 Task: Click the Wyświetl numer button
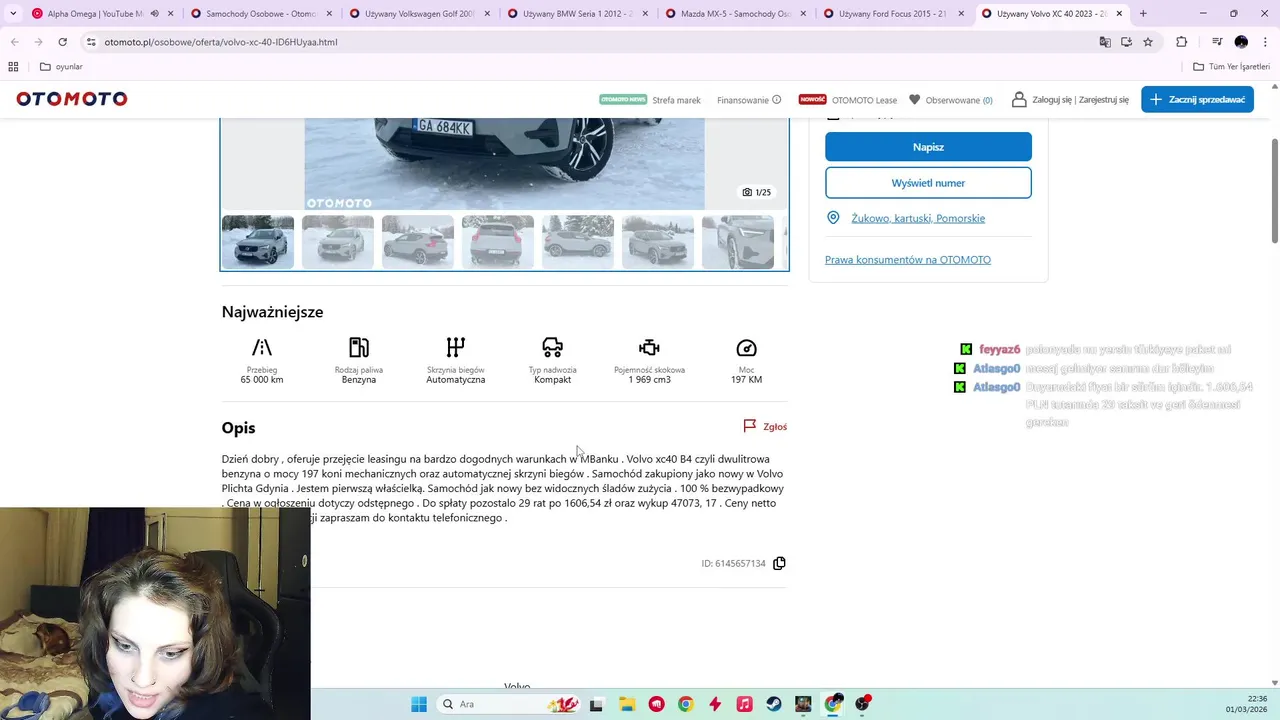(928, 183)
